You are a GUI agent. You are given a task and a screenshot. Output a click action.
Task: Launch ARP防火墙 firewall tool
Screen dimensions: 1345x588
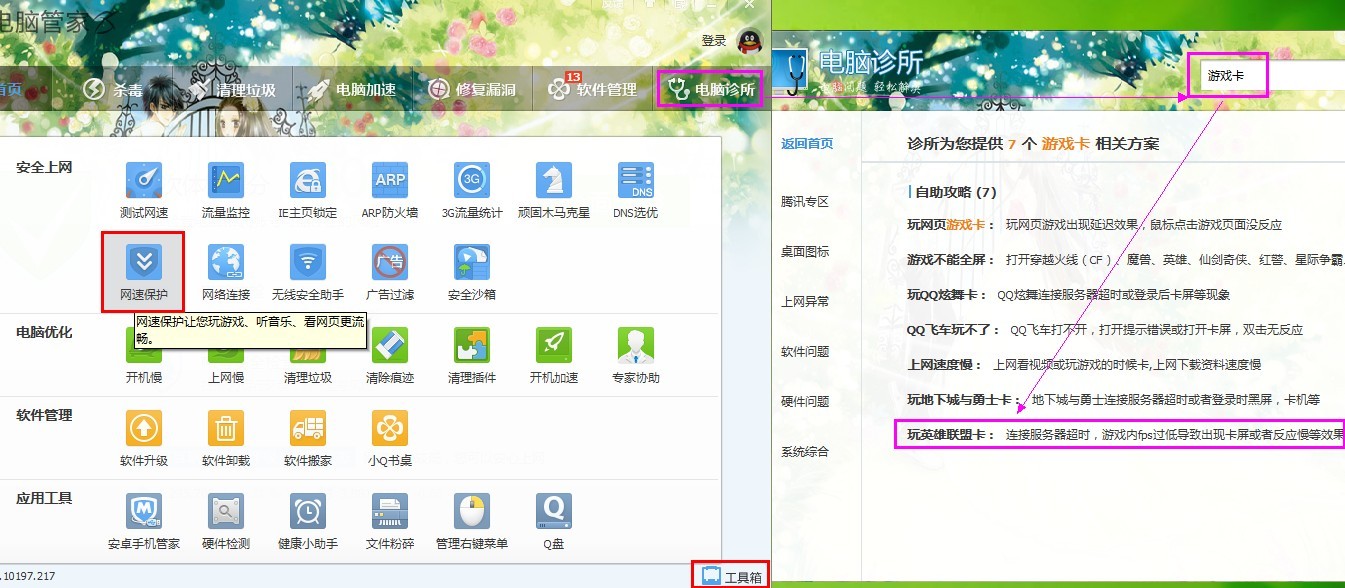point(390,190)
